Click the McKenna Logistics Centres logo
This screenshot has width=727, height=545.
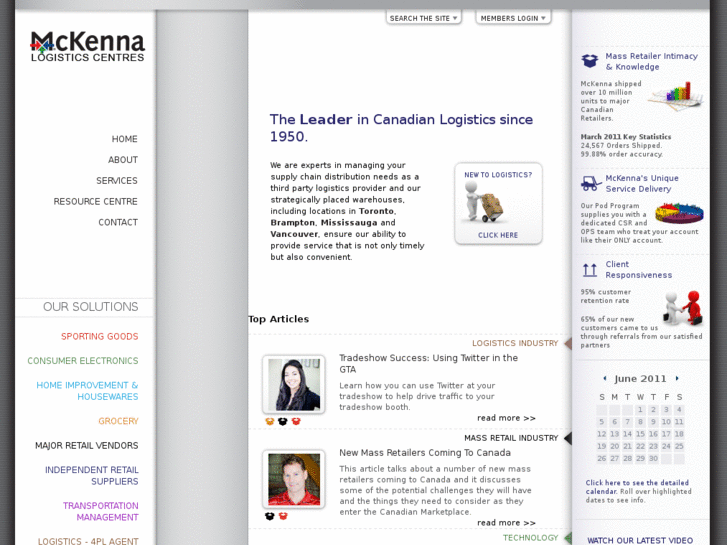coord(88,46)
